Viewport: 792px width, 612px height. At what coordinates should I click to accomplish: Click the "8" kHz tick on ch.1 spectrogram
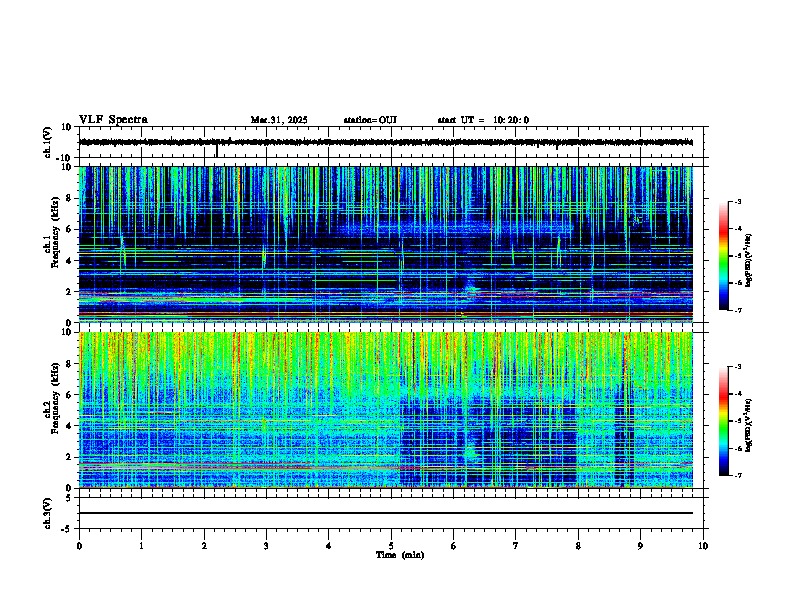(x=70, y=198)
